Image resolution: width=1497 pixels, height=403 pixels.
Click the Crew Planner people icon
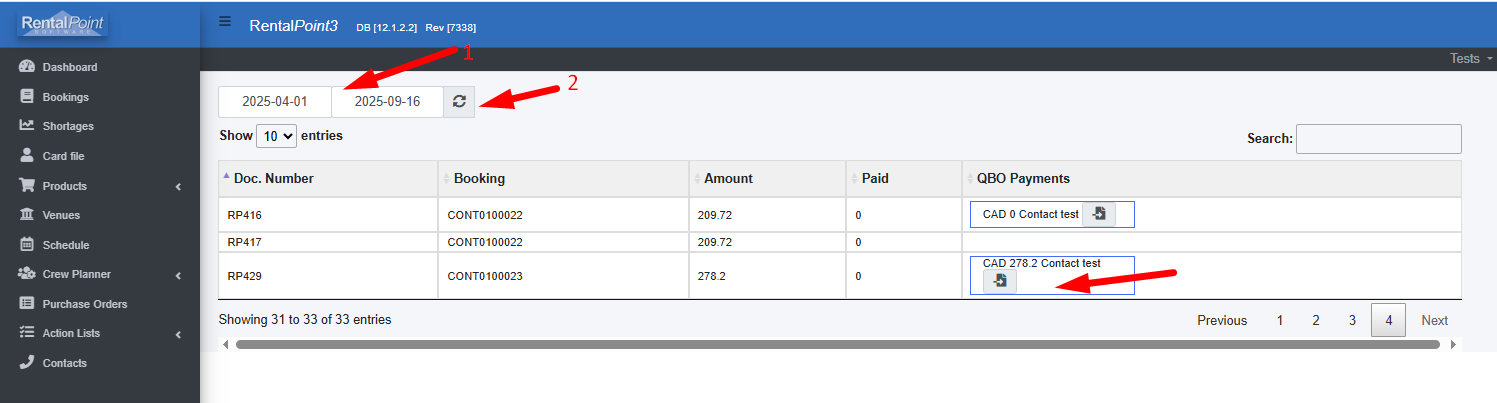[27, 274]
